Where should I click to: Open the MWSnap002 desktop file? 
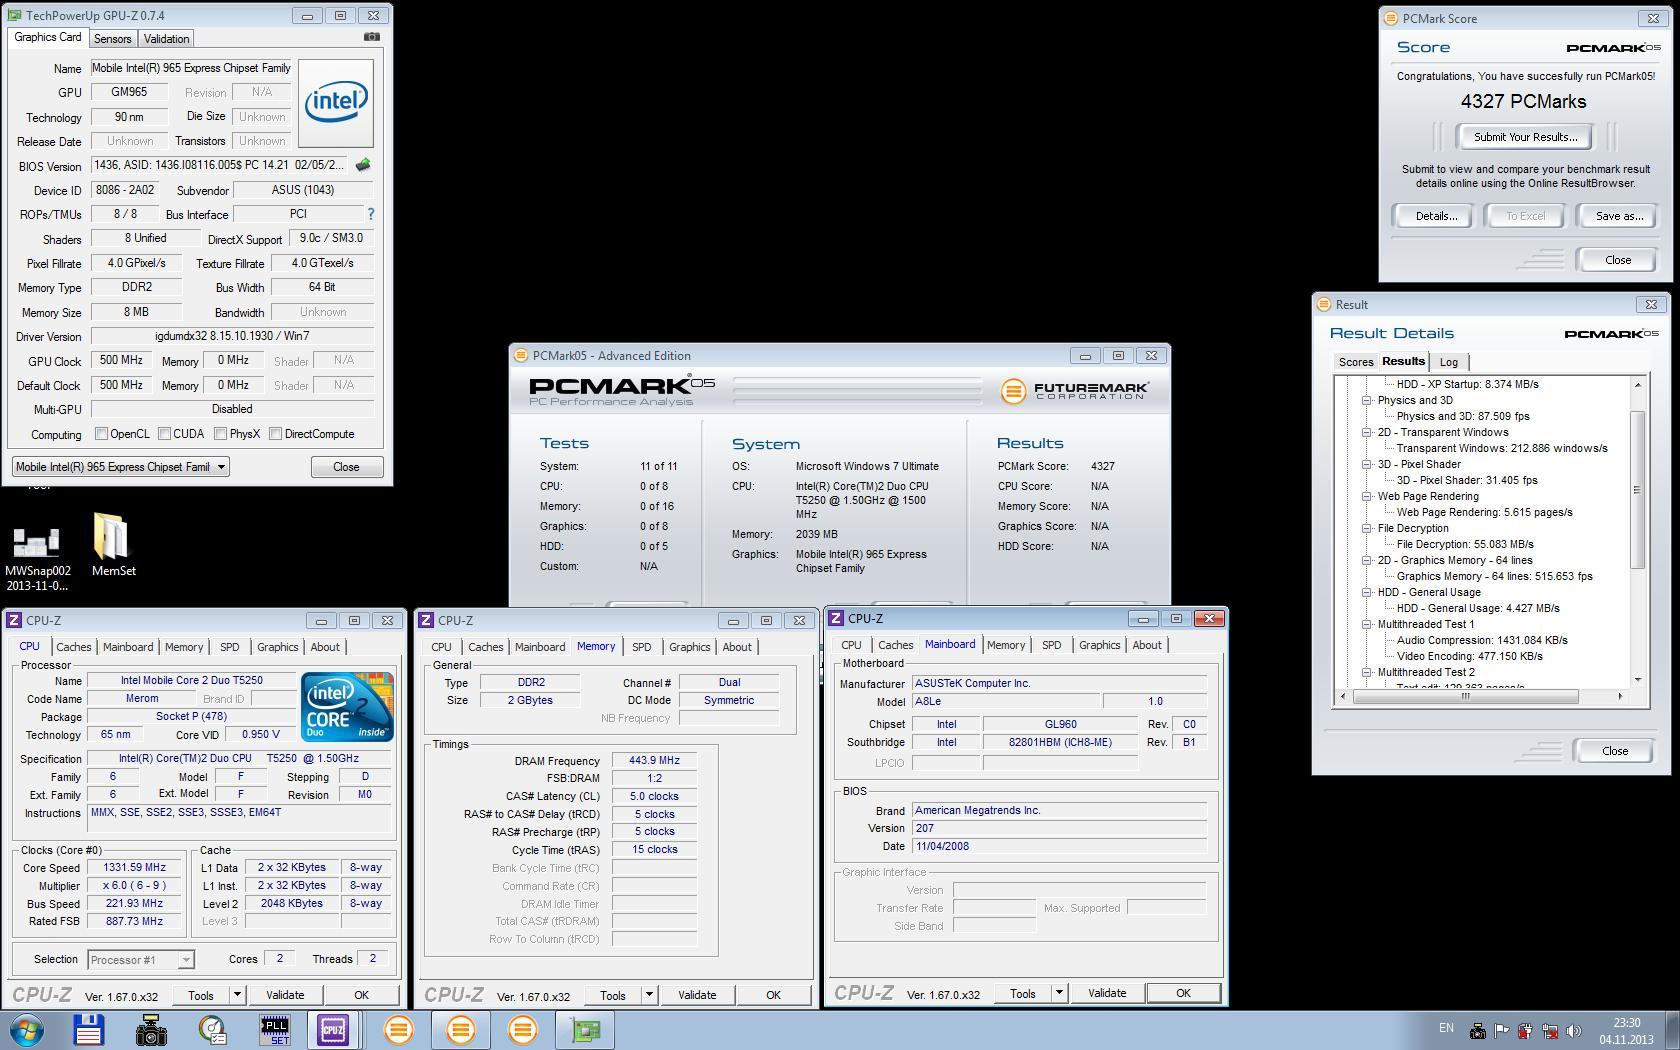tap(36, 557)
